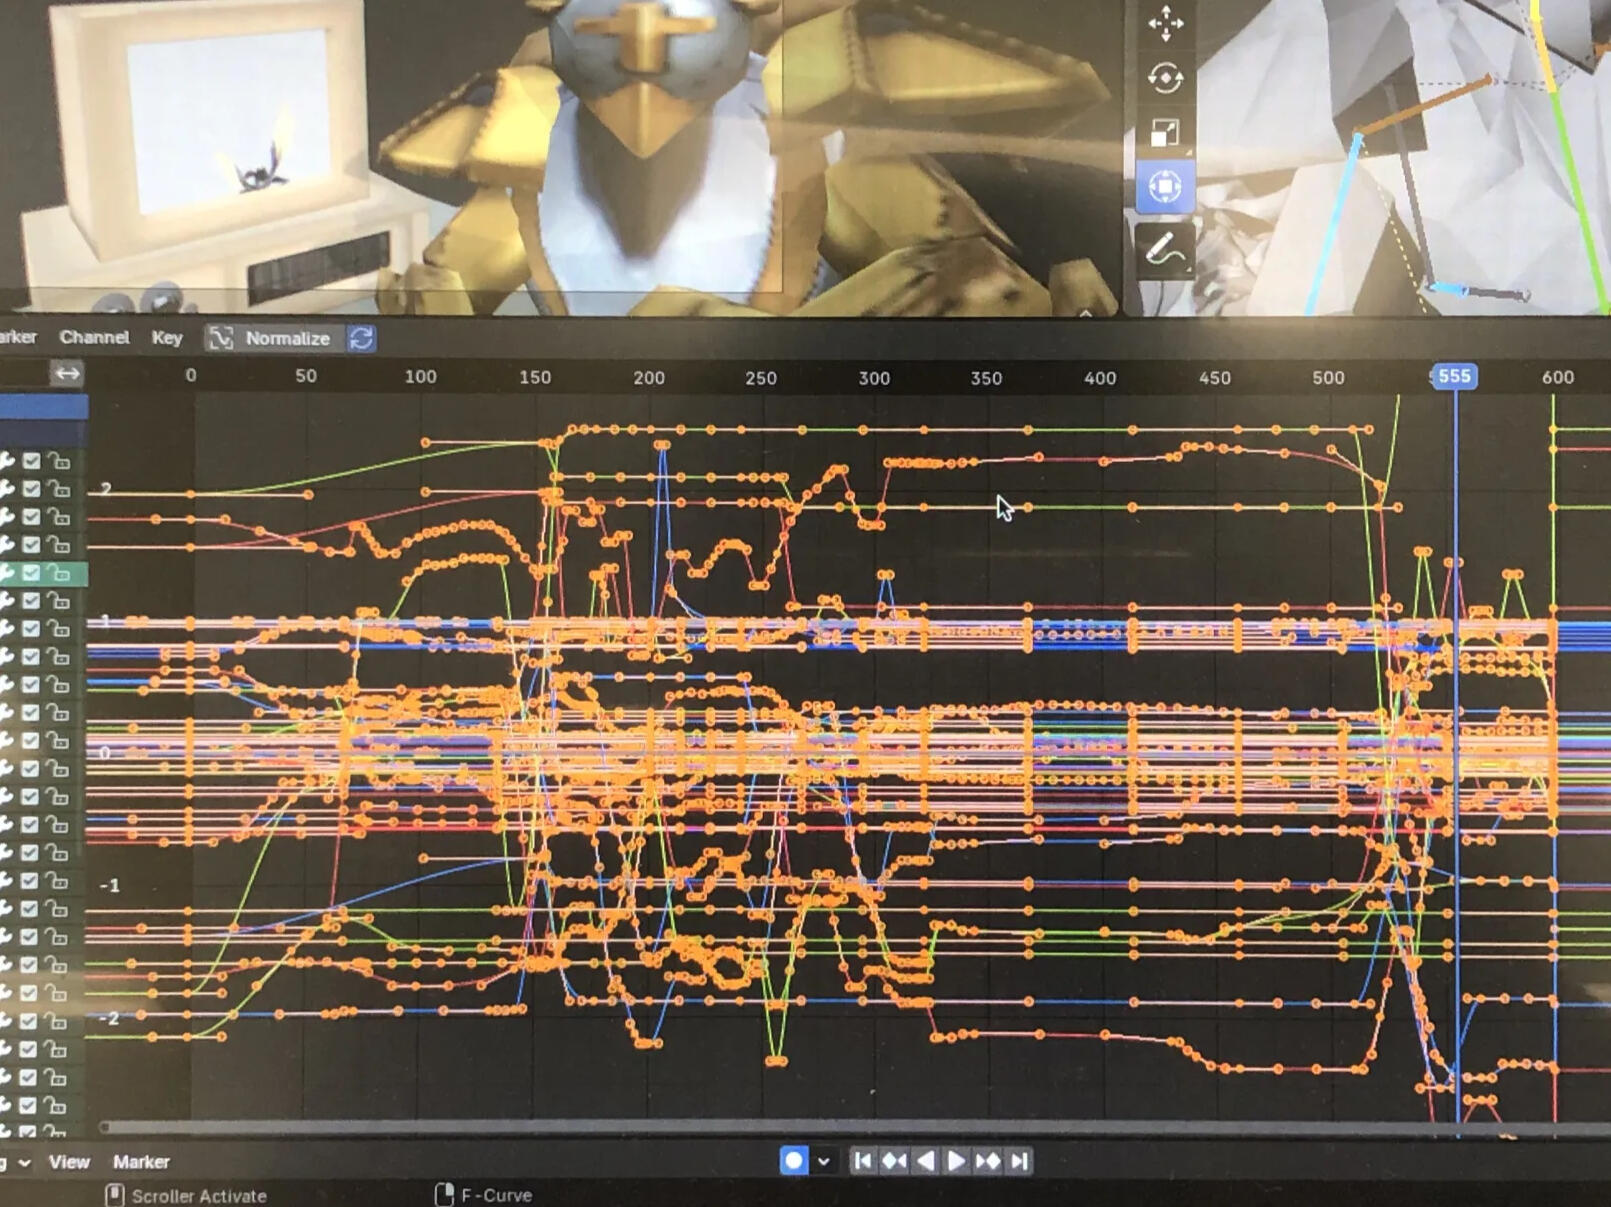Screen dimensions: 1611x1207
Task: Click wrench icon on green highlighted channel
Action: 7,573
